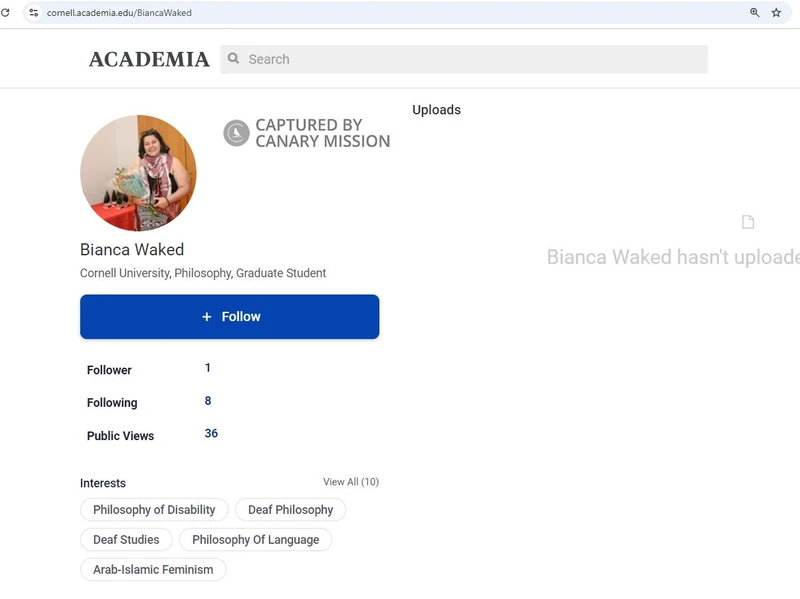Expand interests with View All (10)
Viewport: 800px width, 599px height.
pyautogui.click(x=350, y=482)
